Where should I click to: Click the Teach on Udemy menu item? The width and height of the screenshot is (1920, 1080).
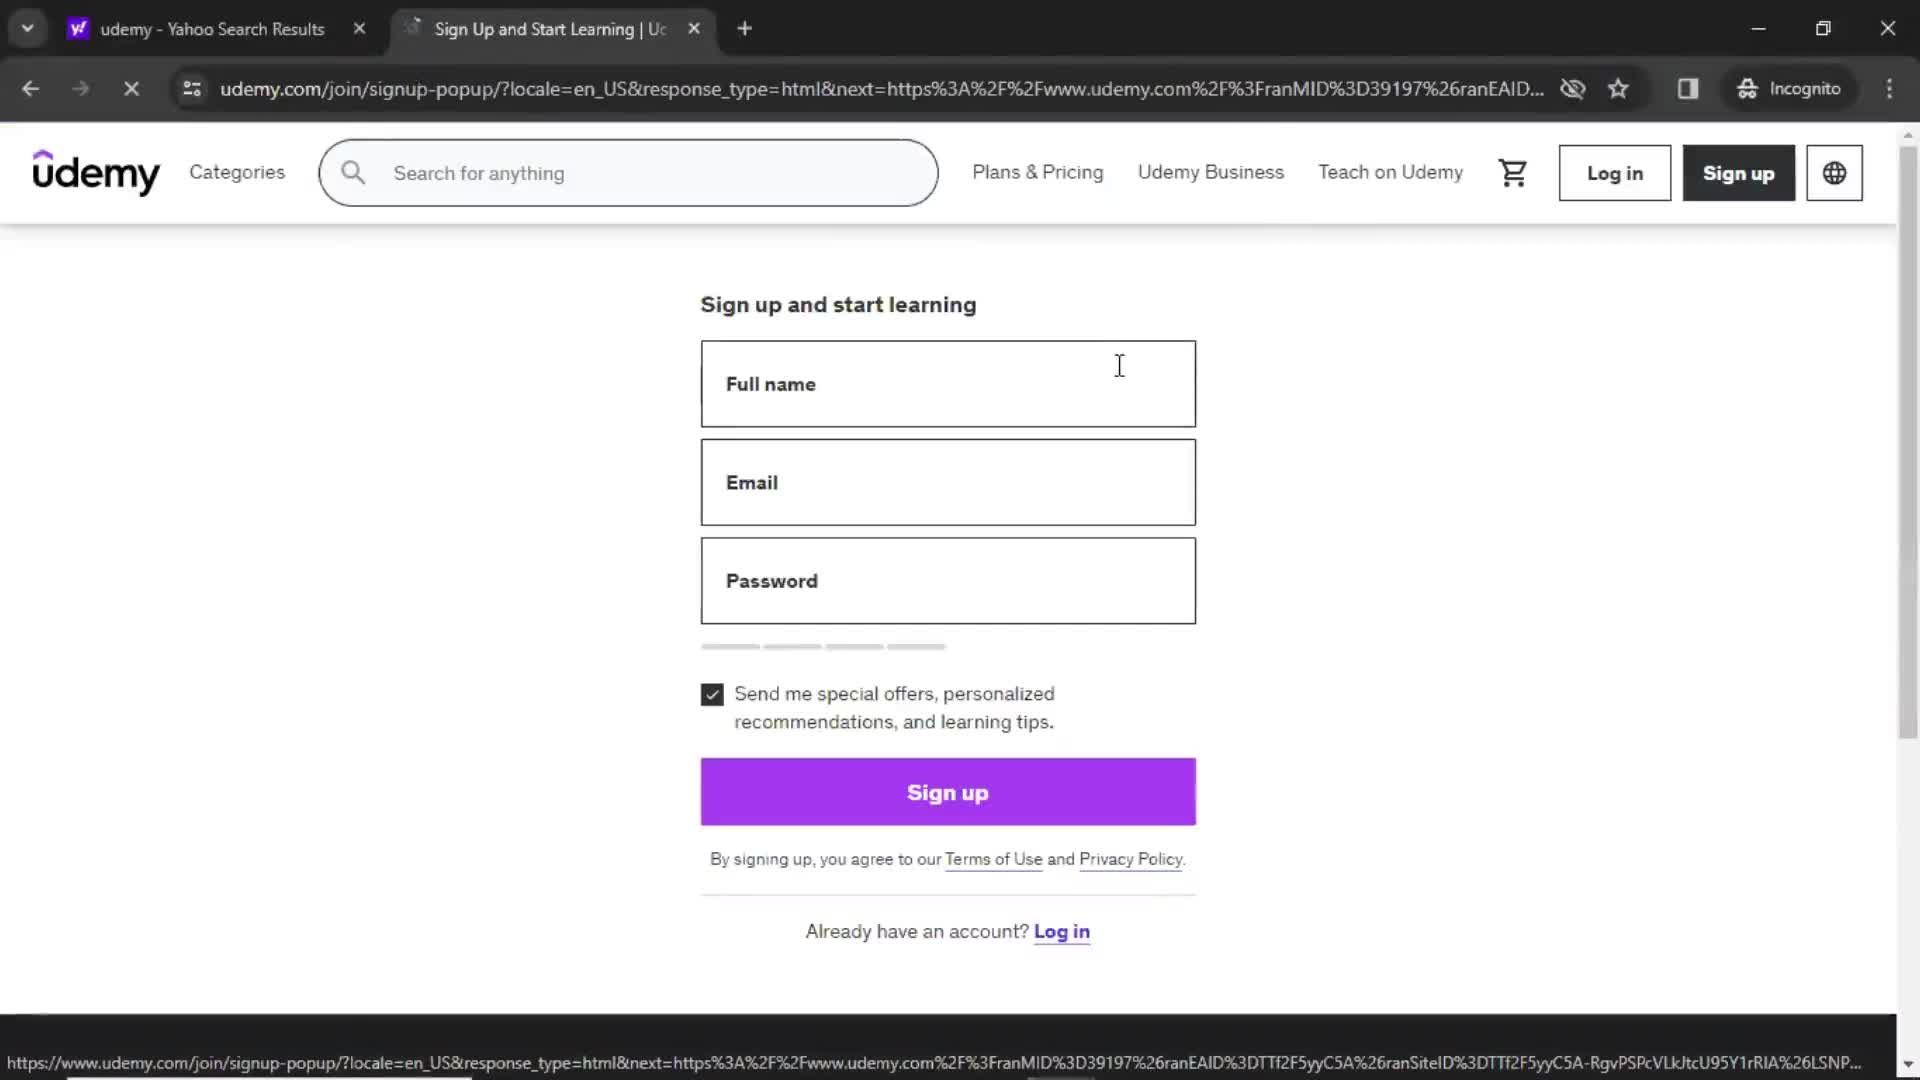pyautogui.click(x=1390, y=171)
